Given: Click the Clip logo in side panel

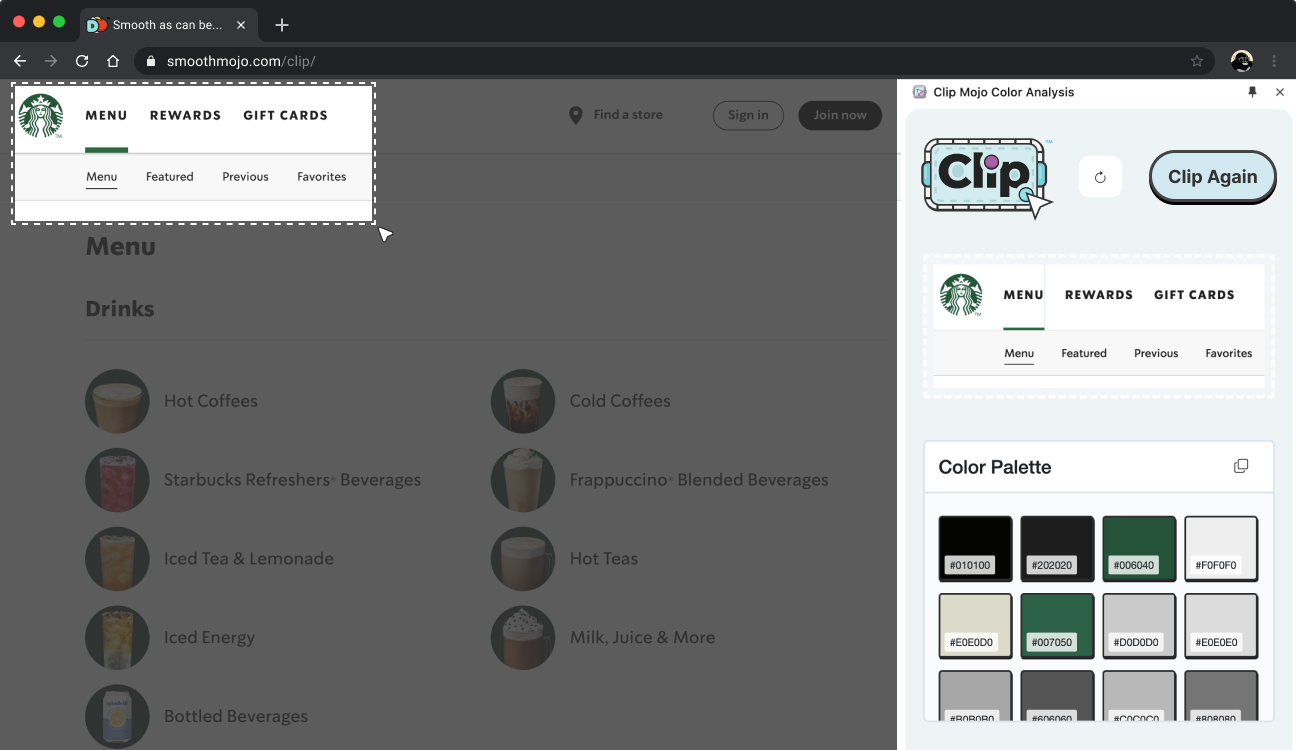Looking at the screenshot, I should coord(986,177).
